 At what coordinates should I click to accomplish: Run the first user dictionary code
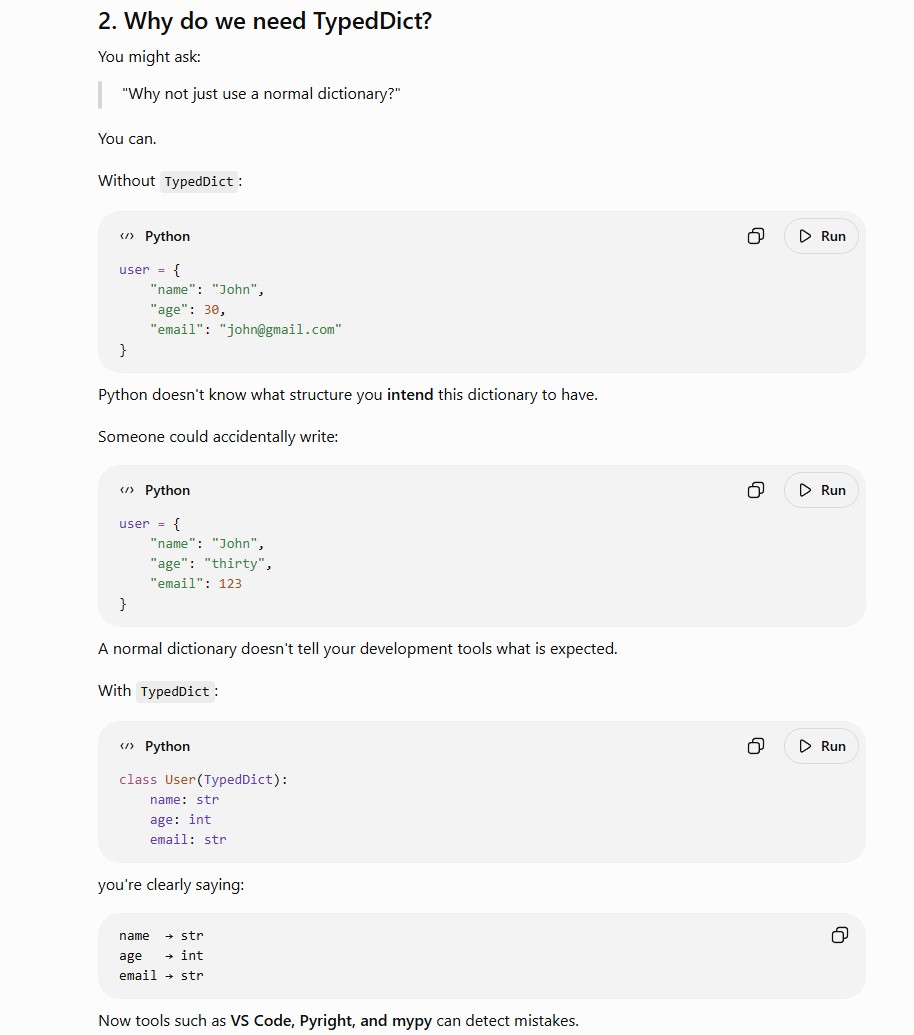coord(821,236)
